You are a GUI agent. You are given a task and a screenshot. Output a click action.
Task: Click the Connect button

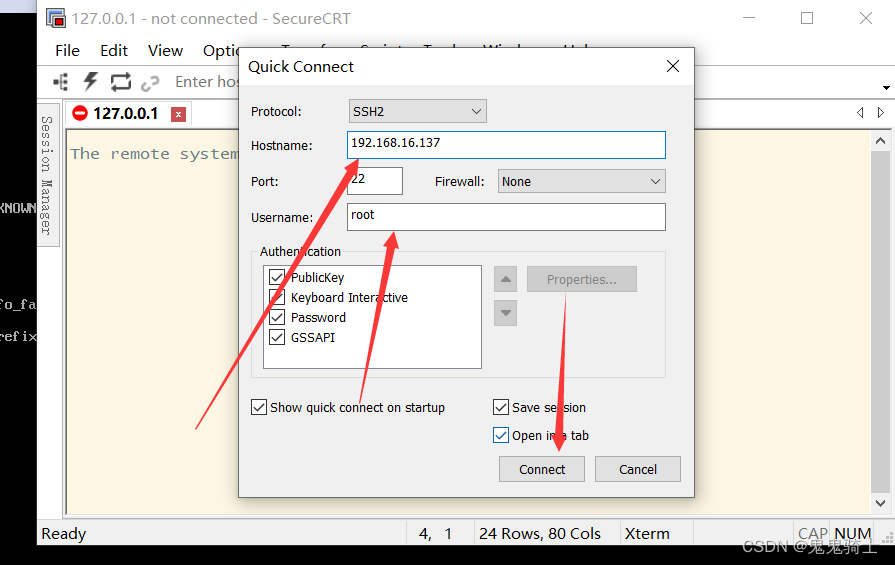pyautogui.click(x=542, y=469)
